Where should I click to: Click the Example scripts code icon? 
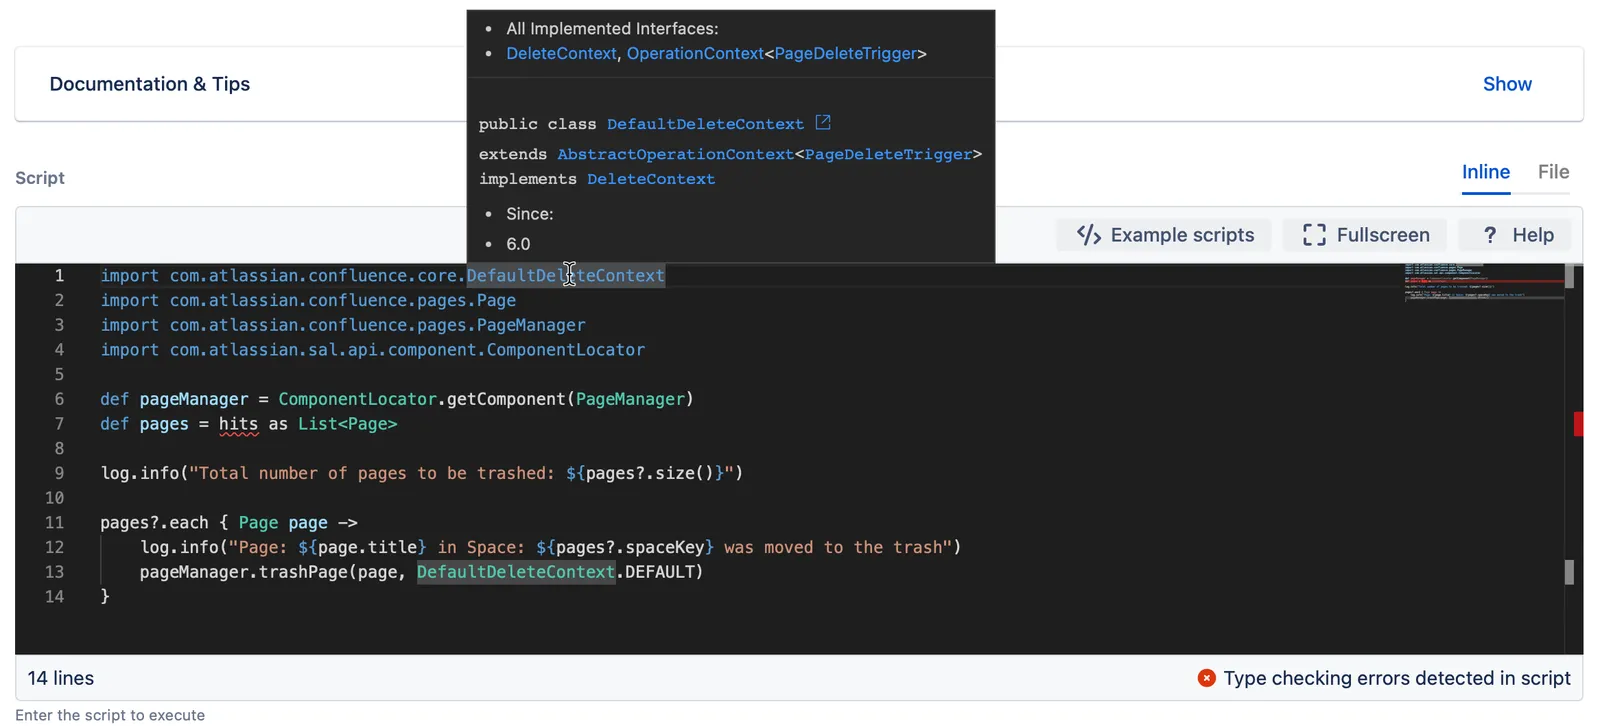(x=1089, y=235)
